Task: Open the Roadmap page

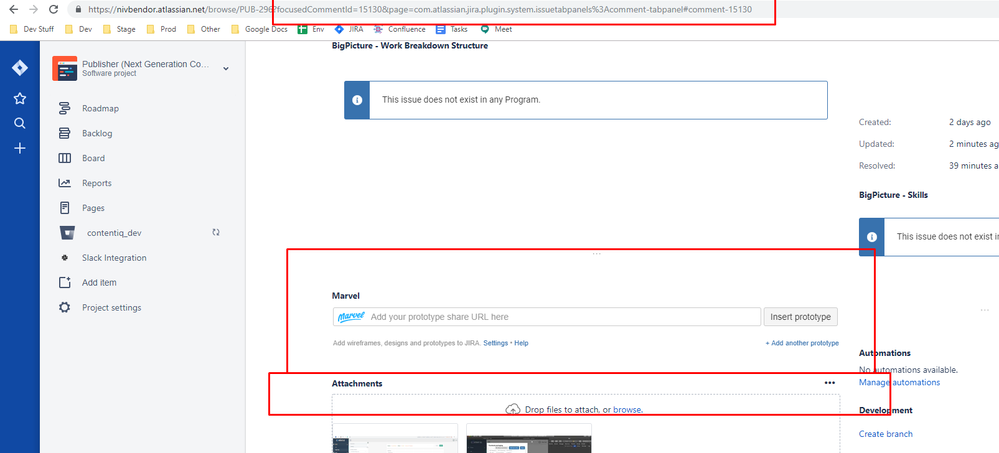Action: [100, 108]
